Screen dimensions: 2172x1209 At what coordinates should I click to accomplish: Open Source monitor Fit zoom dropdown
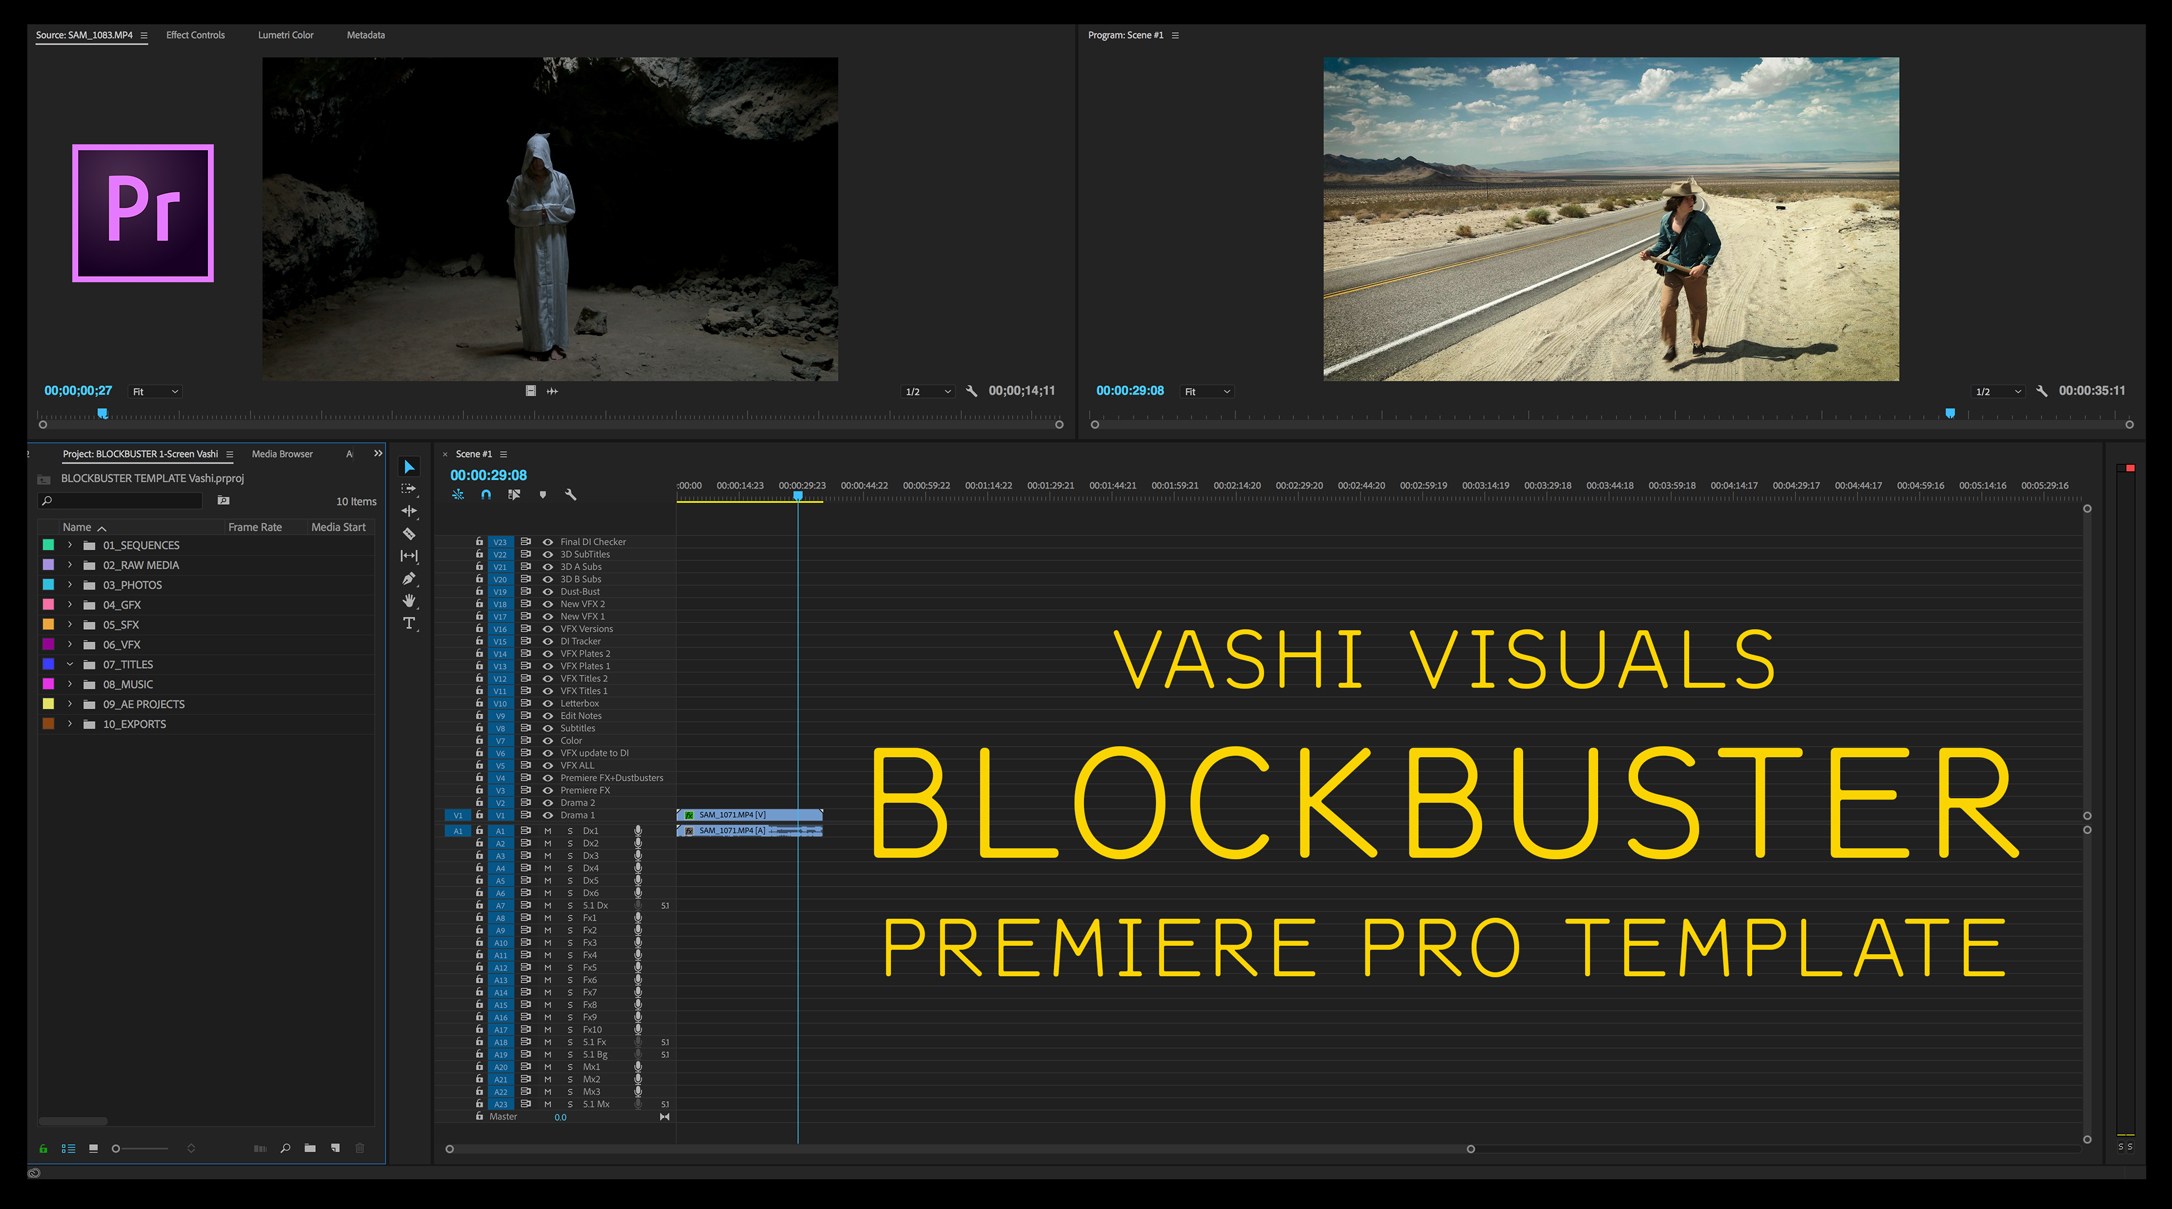tap(155, 392)
